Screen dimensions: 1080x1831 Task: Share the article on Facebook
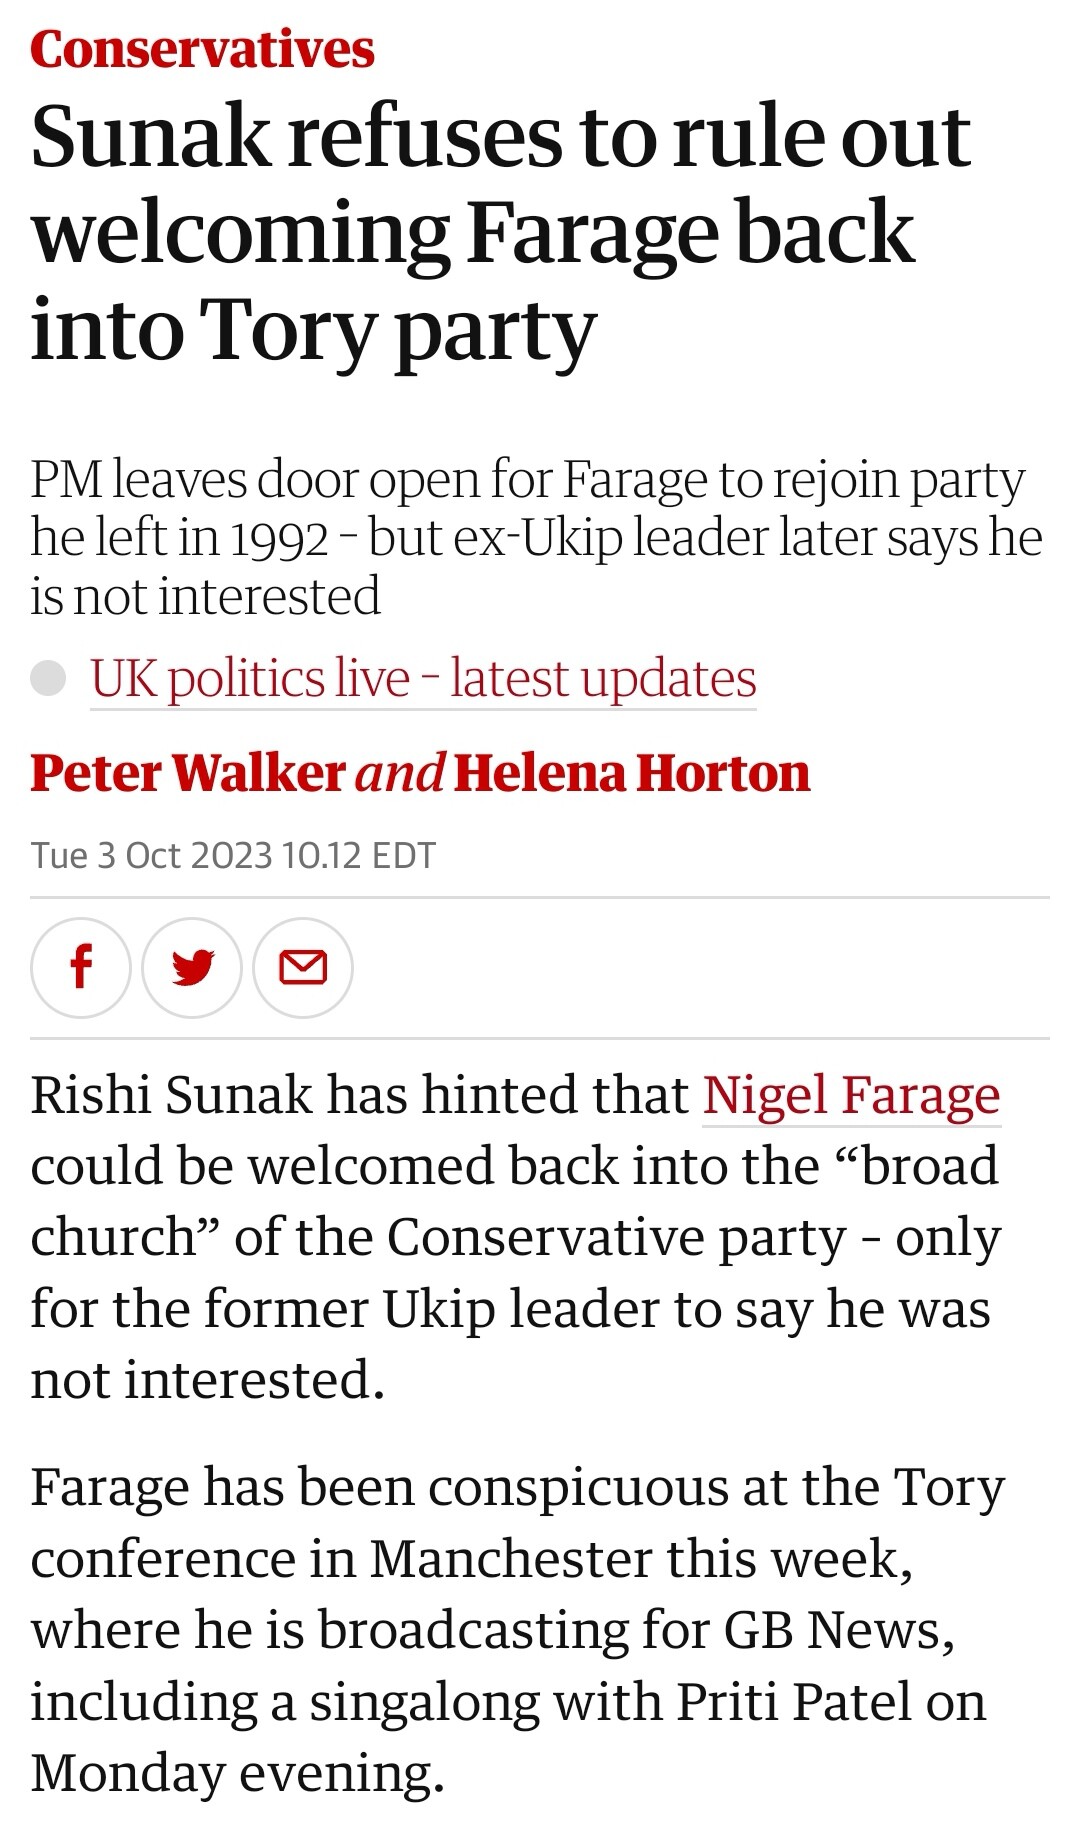point(81,967)
